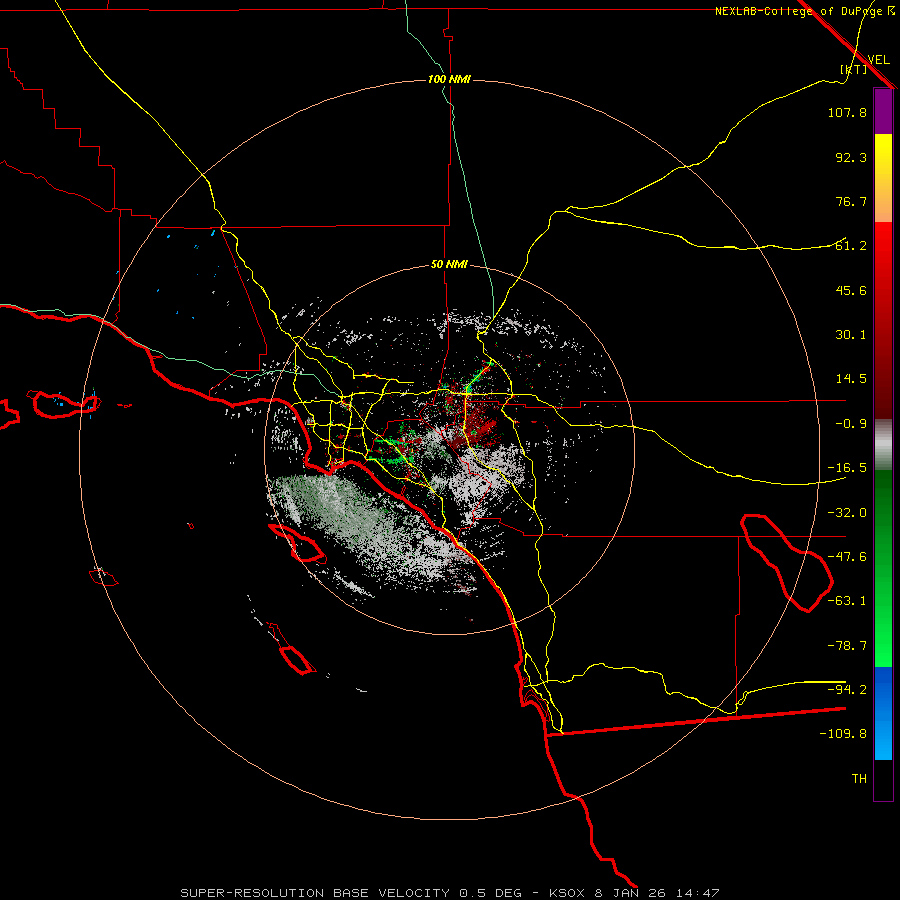Pick the black TH segment of velocity scale
The image size is (900, 900).
pyautogui.click(x=883, y=779)
